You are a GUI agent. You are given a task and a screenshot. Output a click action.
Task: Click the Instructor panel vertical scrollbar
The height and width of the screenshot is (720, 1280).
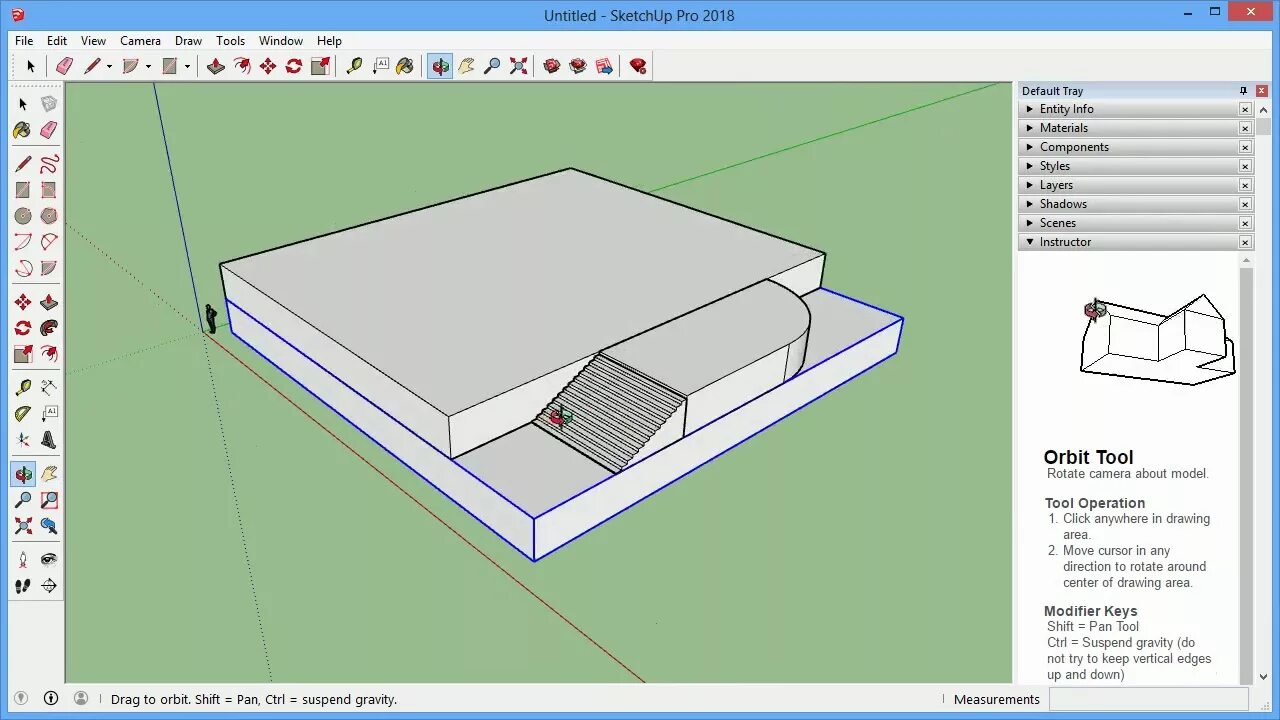pos(1246,469)
